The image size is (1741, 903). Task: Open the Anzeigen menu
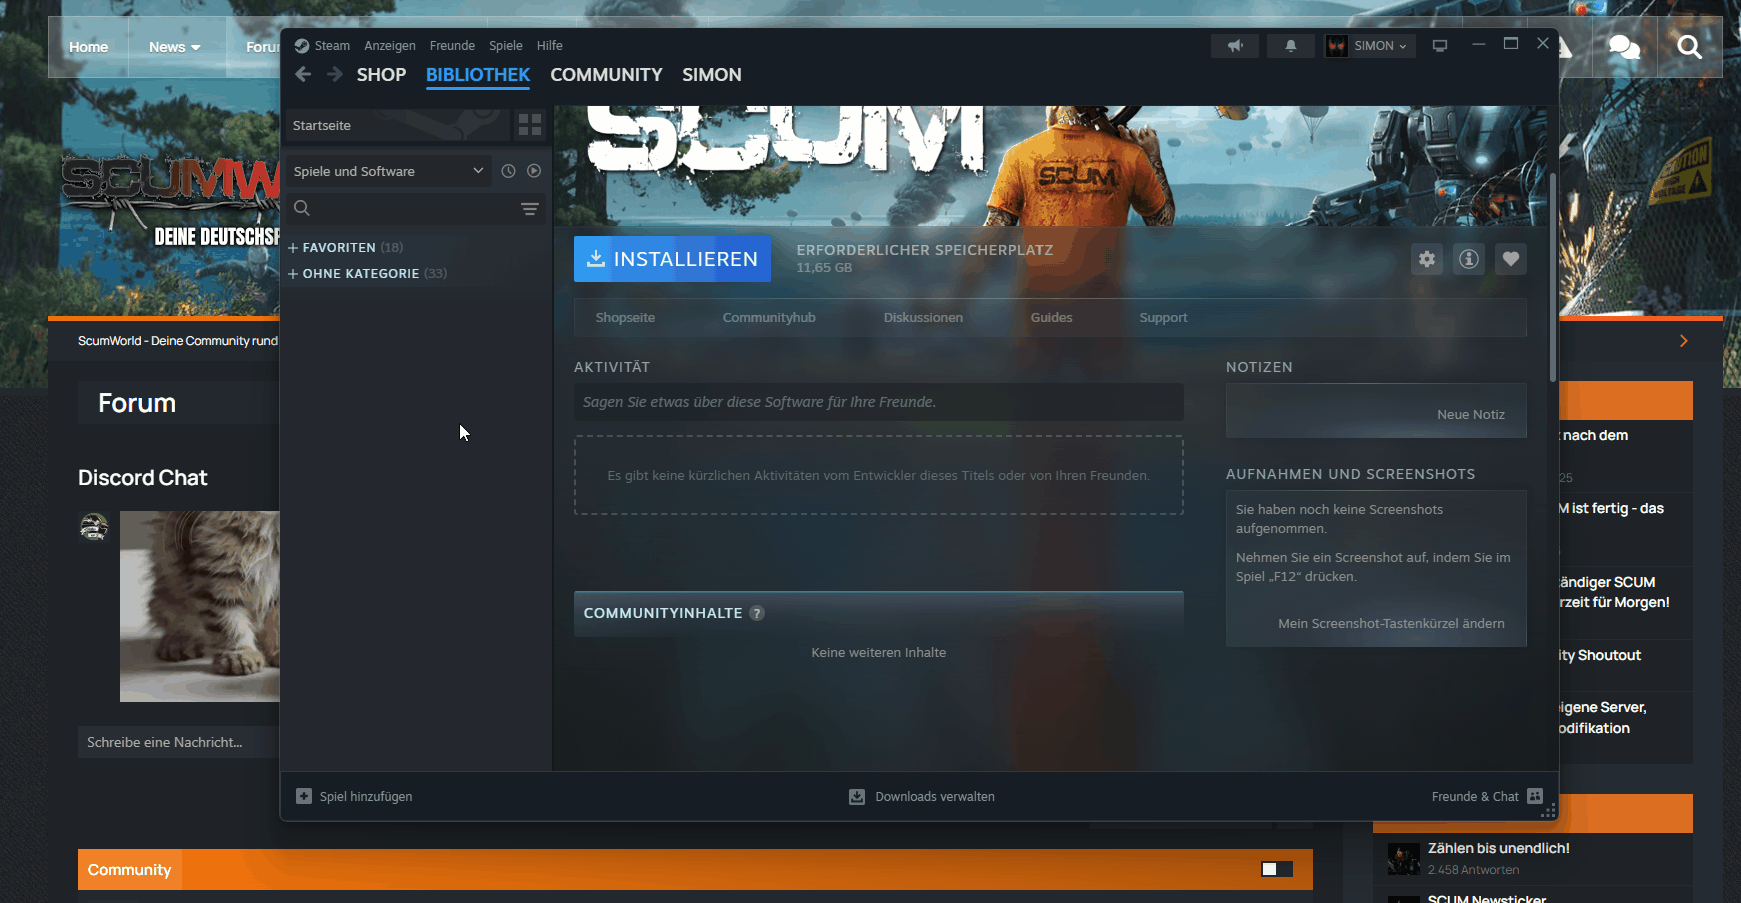389,46
